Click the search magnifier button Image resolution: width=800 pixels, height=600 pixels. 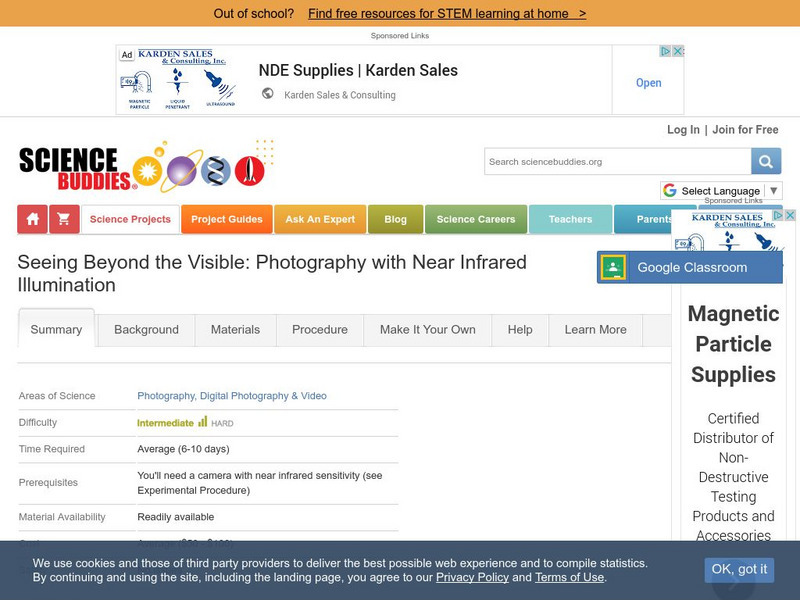point(766,161)
